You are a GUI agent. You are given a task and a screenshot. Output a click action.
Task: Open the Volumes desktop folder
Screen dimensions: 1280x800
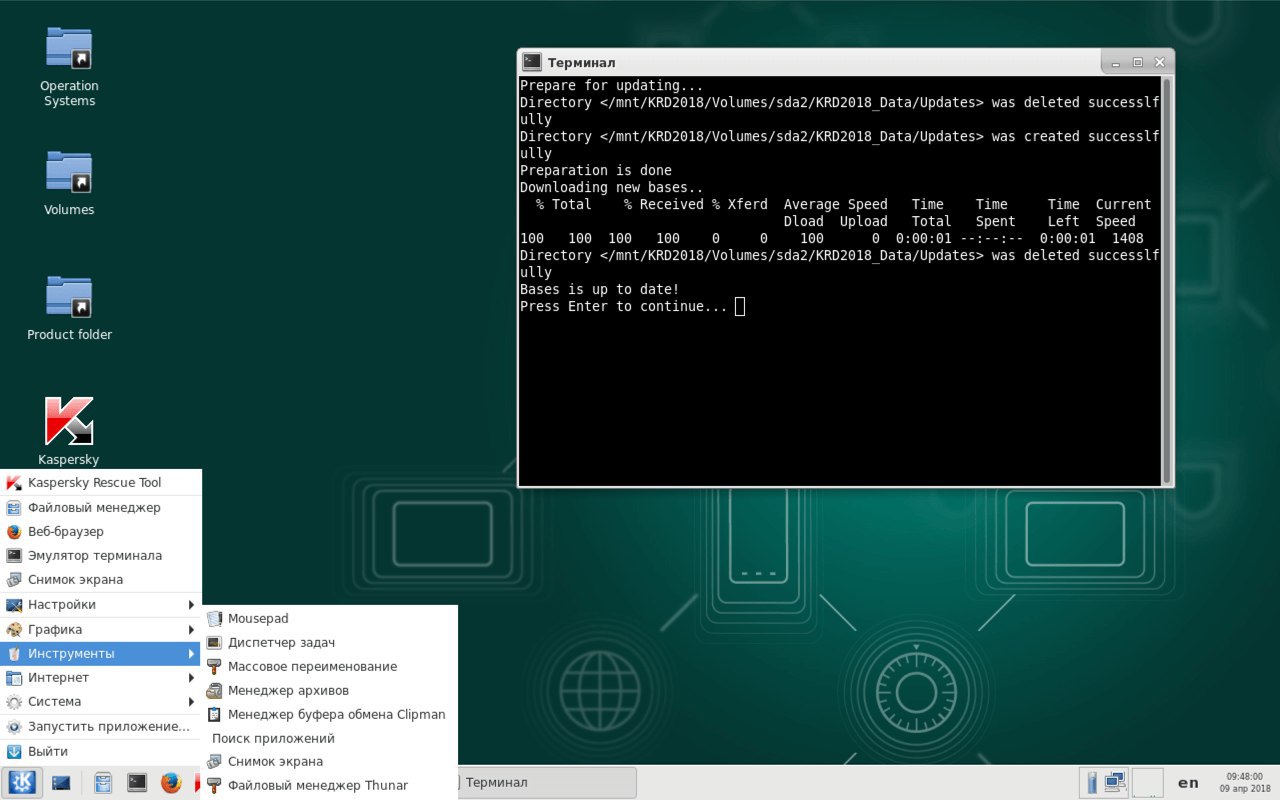[69, 183]
